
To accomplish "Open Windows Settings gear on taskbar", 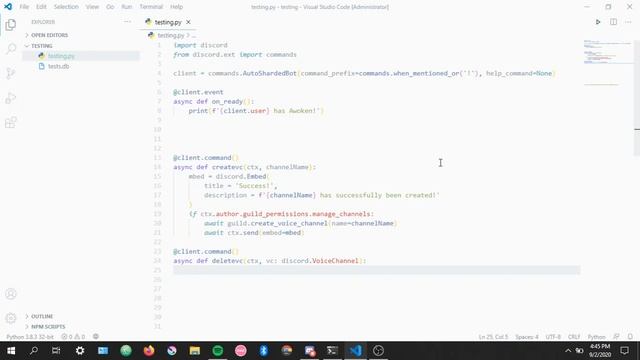I will click(x=80, y=351).
